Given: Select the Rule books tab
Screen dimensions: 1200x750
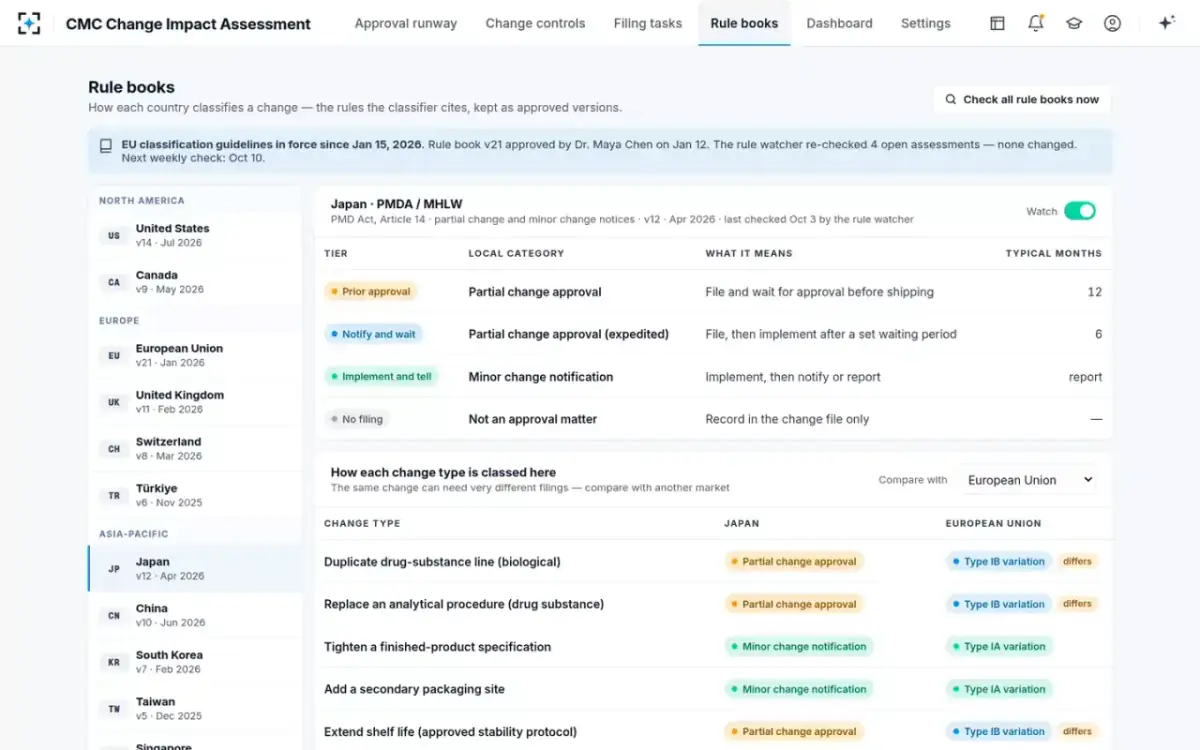Looking at the screenshot, I should tap(744, 23).
